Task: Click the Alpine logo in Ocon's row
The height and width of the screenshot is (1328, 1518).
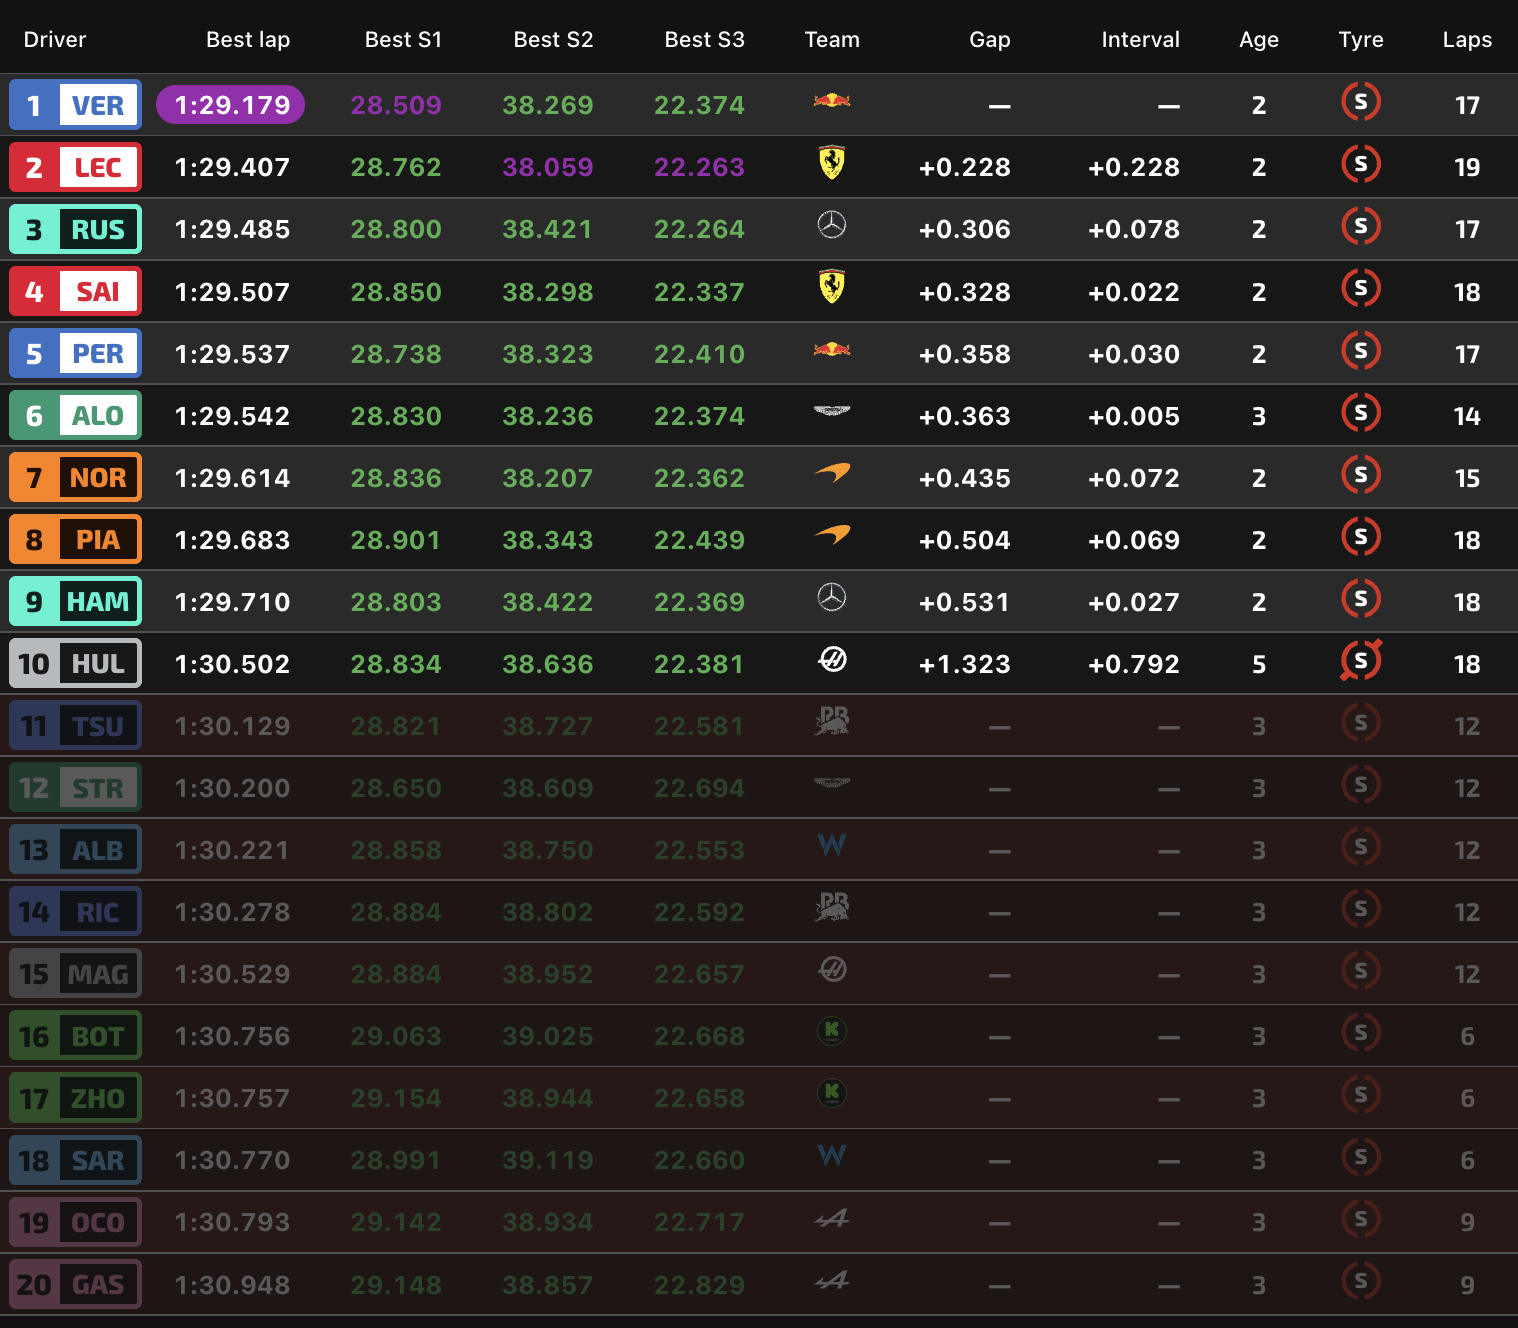Action: (831, 1219)
